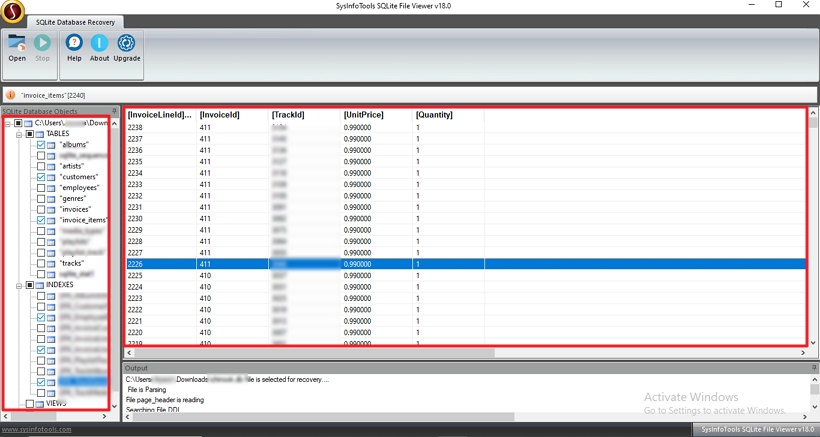Click the table icon next to "tracks"
This screenshot has height=437, width=820.
pyautogui.click(x=51, y=264)
